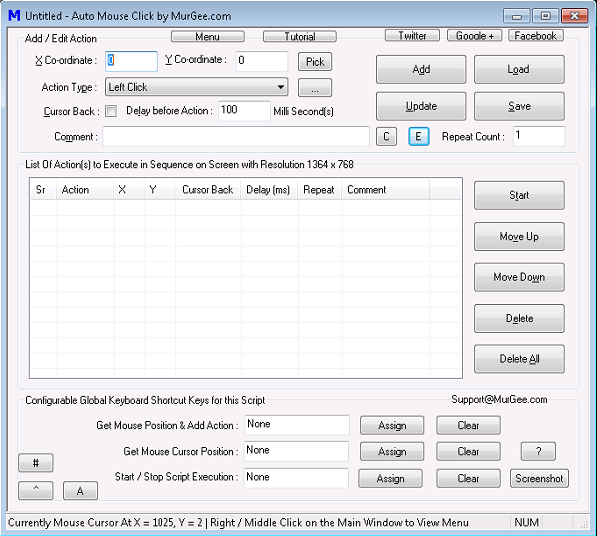Screen dimensions: 597x536
Task: Focus the X Co-ordinate input field
Action: (x=131, y=61)
